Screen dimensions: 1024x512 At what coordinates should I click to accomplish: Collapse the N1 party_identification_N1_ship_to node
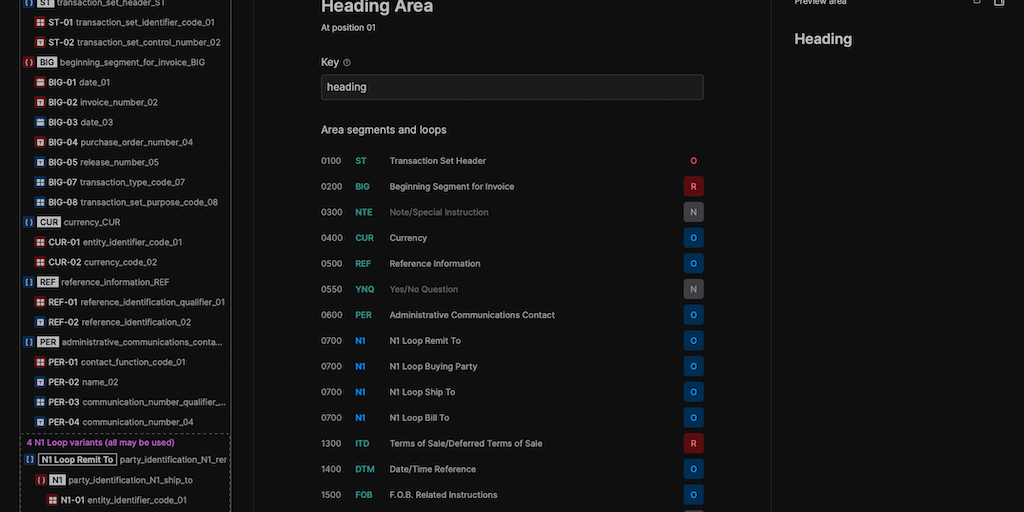point(41,480)
